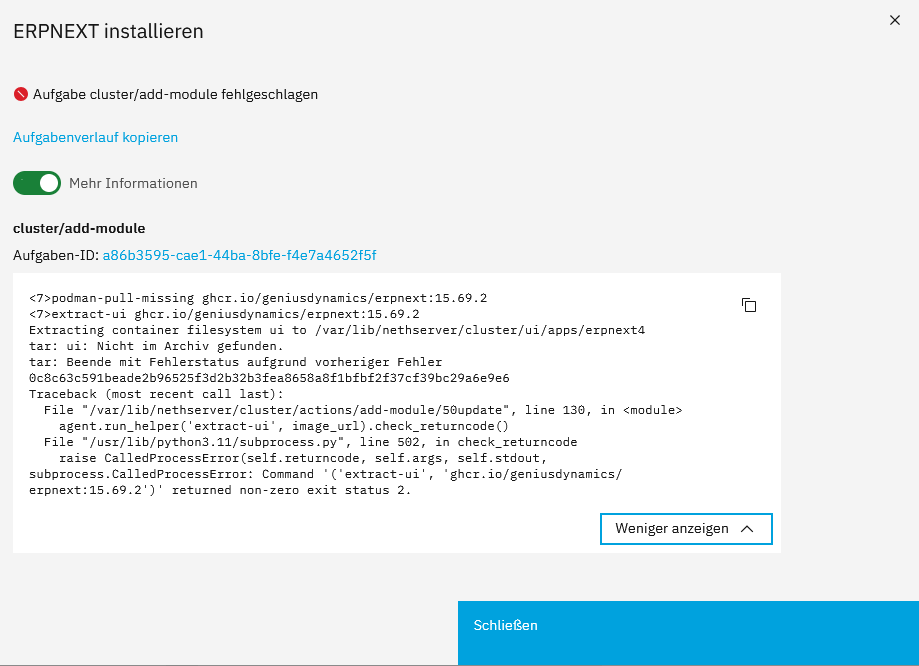Viewport: 919px width, 666px height.
Task: Click the cluster/add-module heading
Action: [79, 228]
